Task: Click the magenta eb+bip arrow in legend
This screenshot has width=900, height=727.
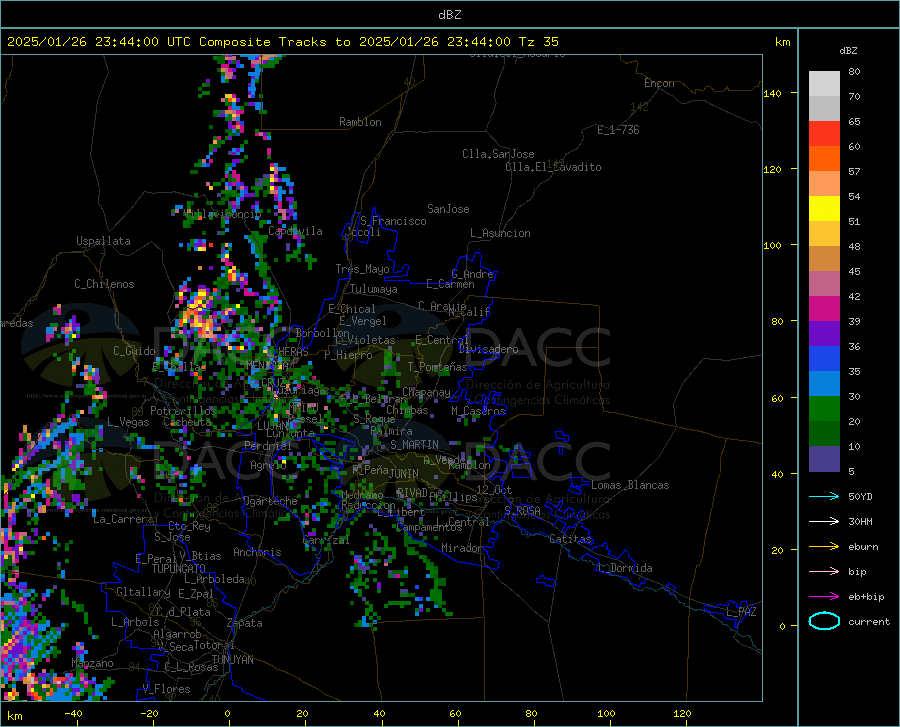Action: (824, 597)
